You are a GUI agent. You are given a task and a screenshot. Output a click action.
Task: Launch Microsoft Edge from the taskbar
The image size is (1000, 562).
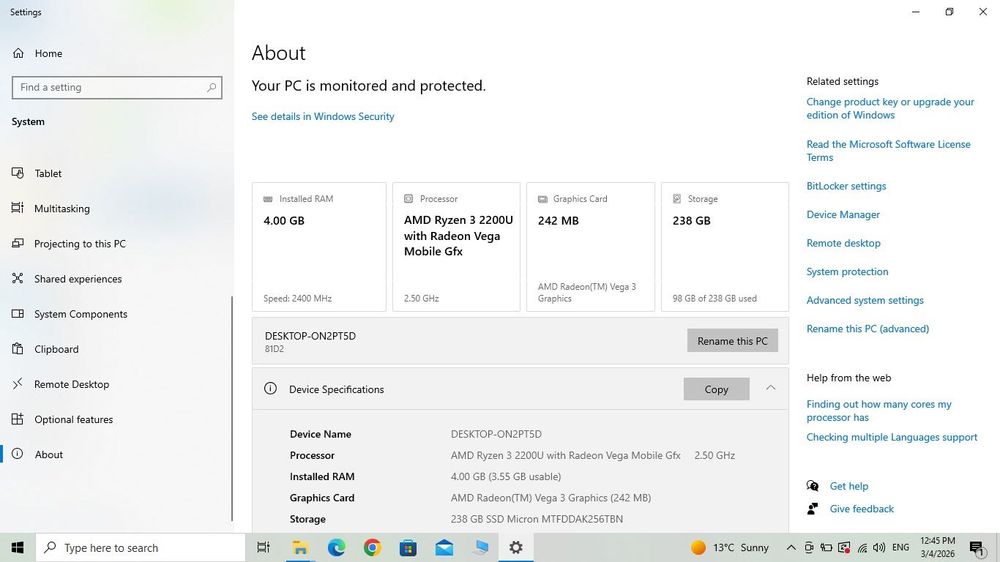336,547
